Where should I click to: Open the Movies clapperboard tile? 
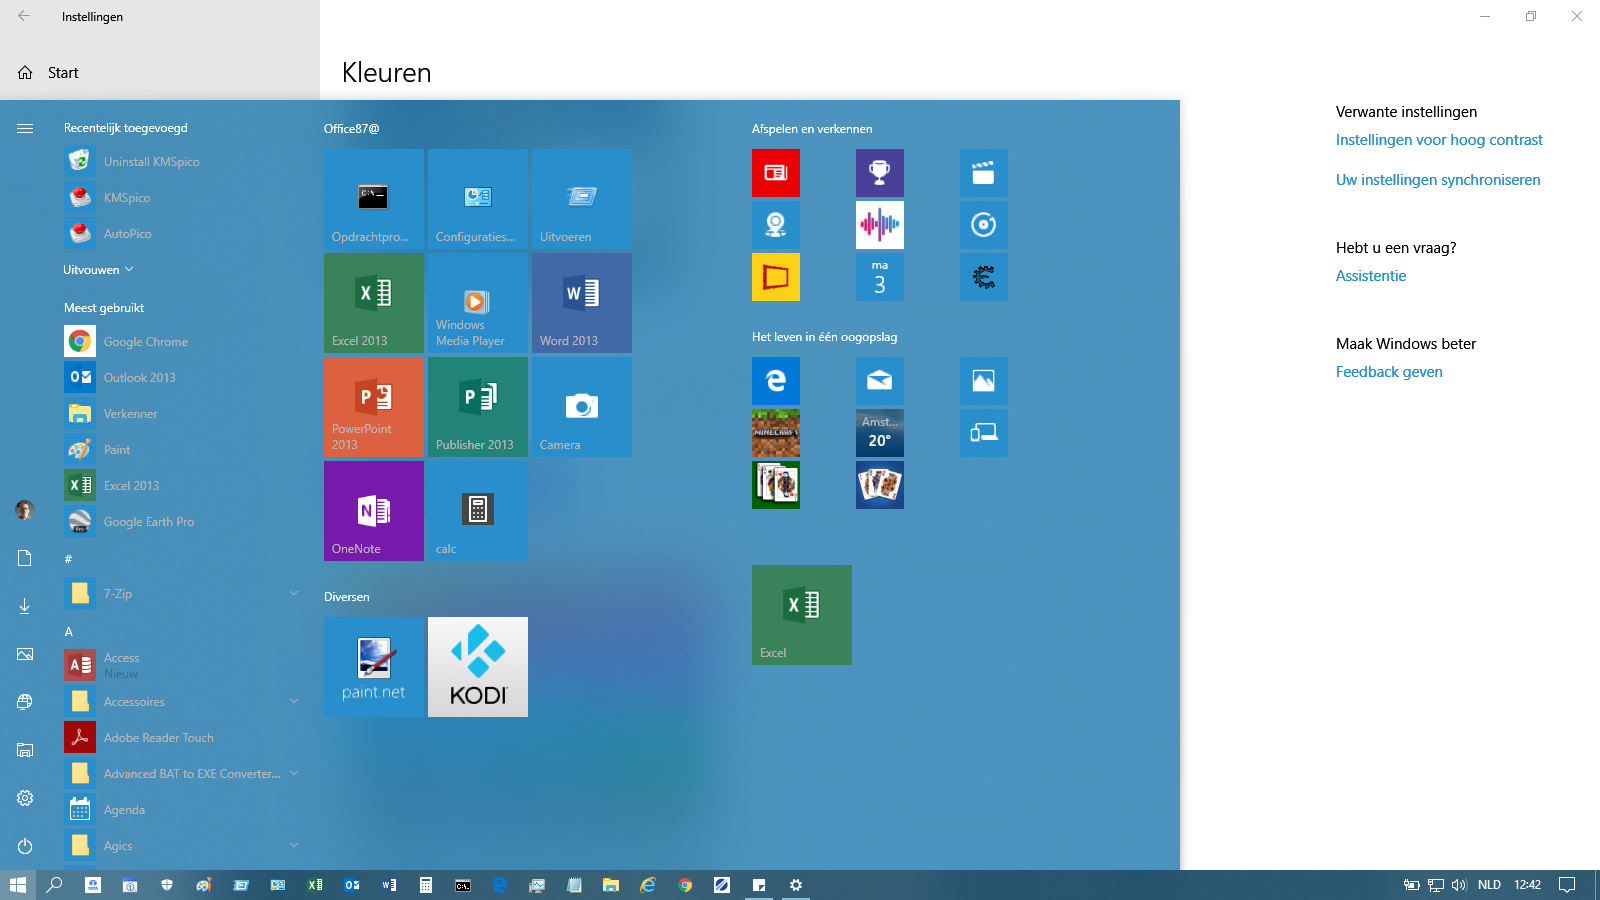[984, 173]
